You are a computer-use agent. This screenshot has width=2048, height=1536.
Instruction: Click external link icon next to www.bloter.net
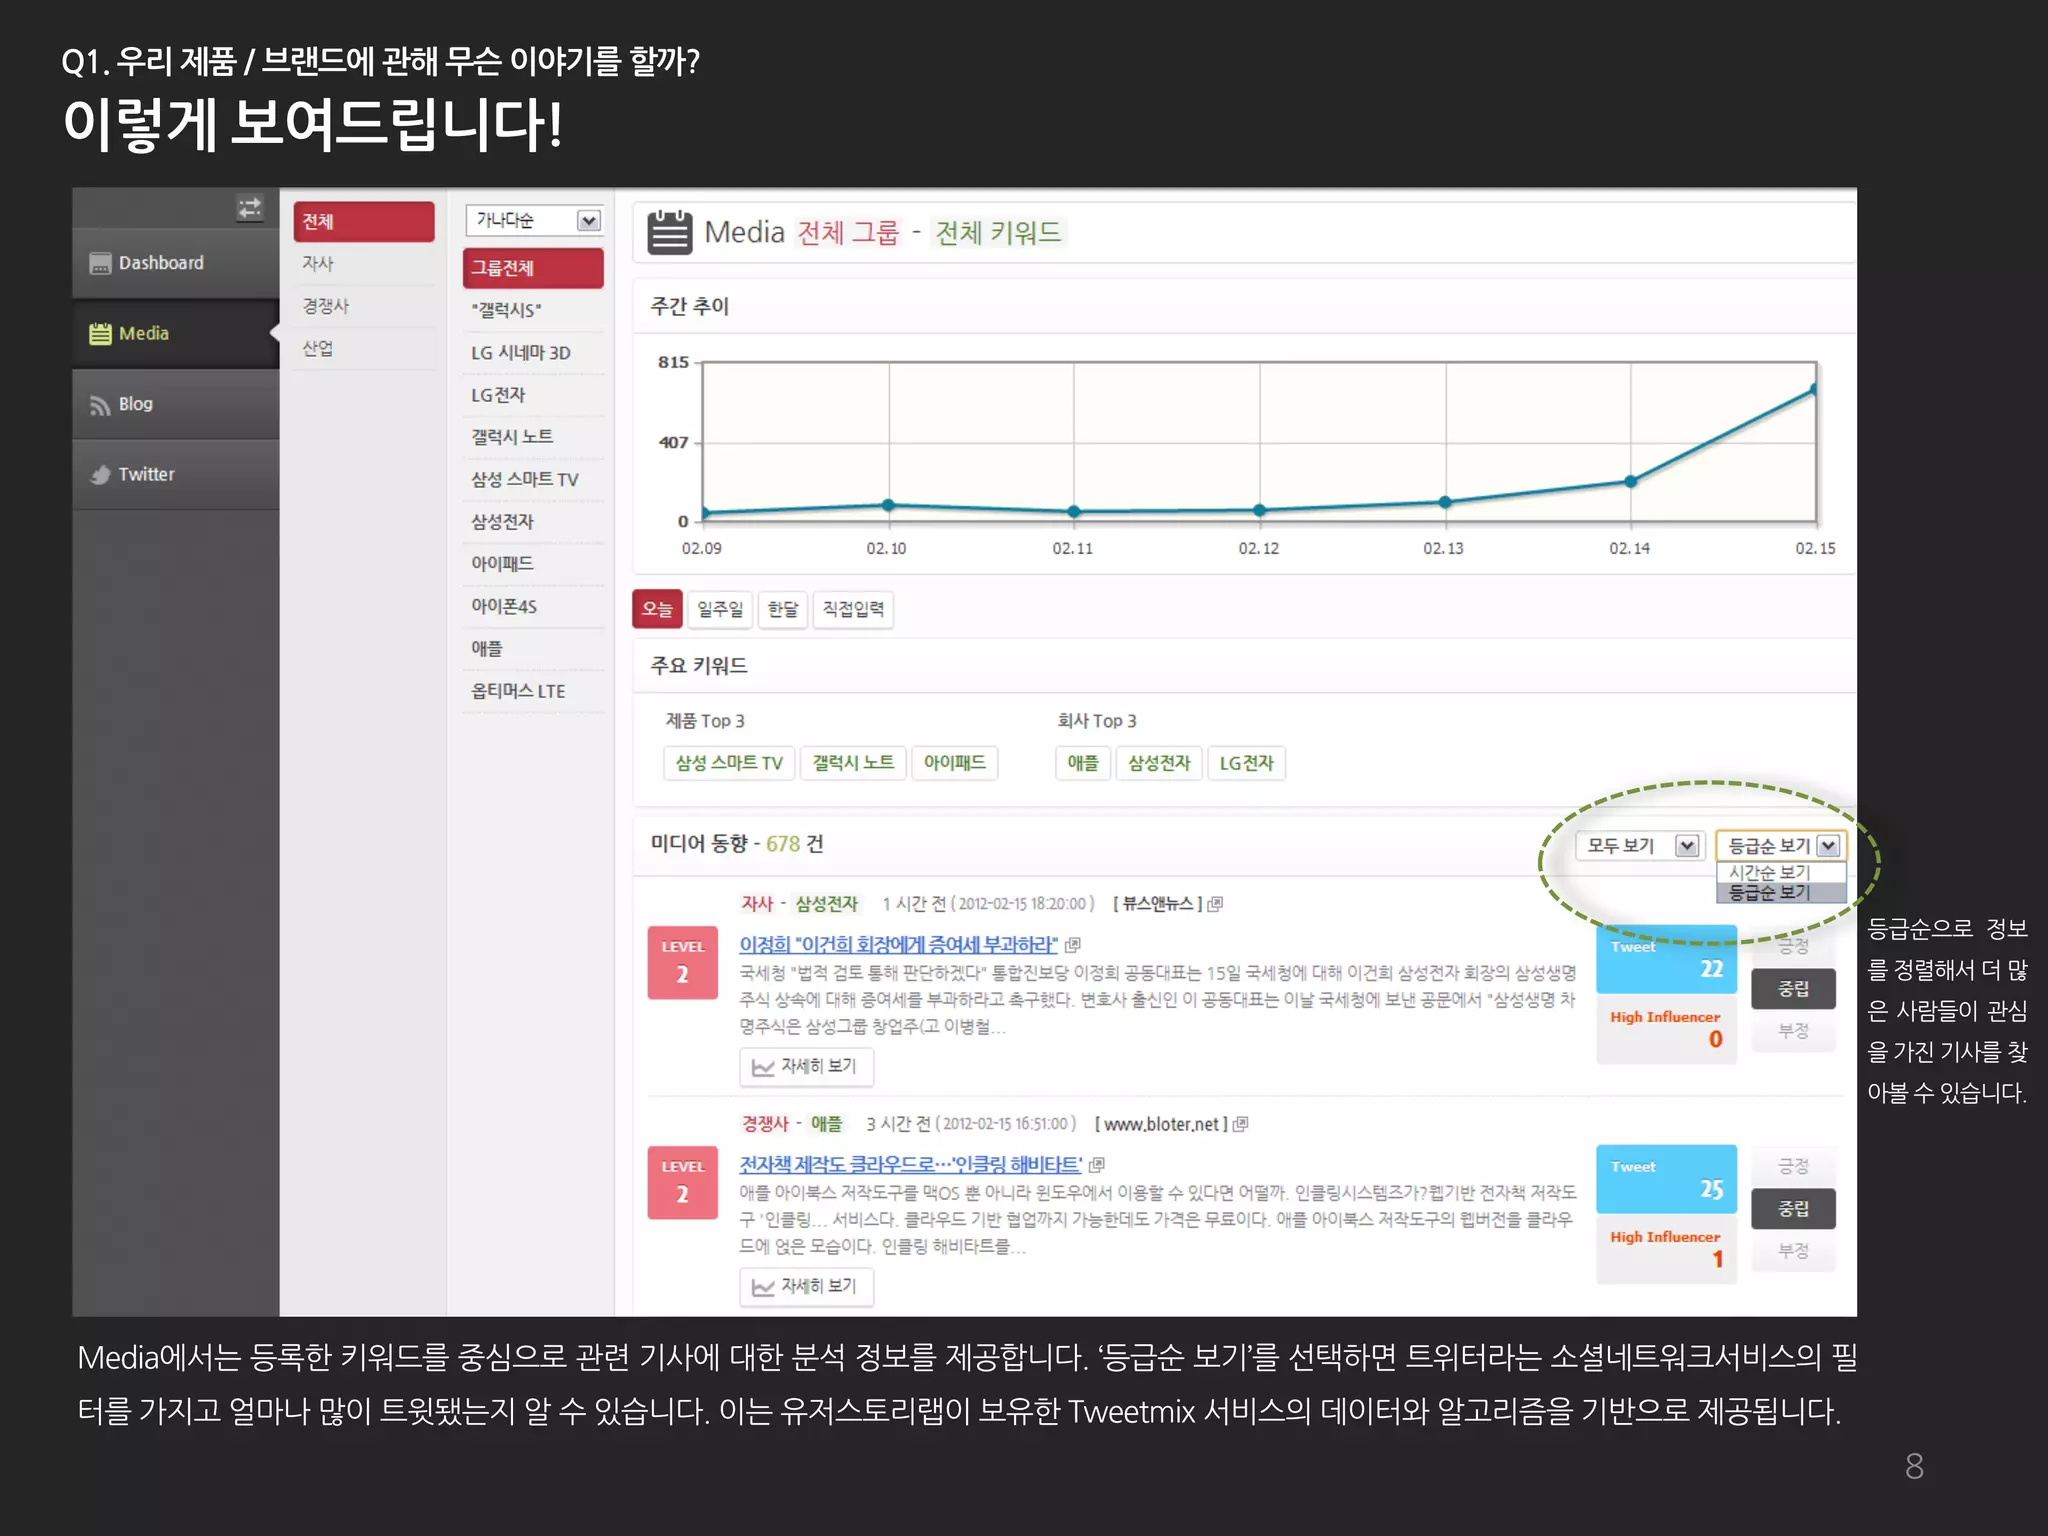1241,1124
